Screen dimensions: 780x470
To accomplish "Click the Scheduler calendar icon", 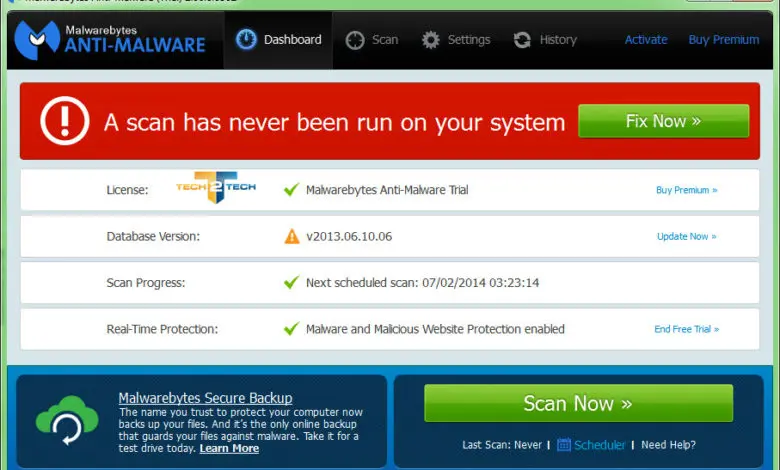I will (564, 444).
